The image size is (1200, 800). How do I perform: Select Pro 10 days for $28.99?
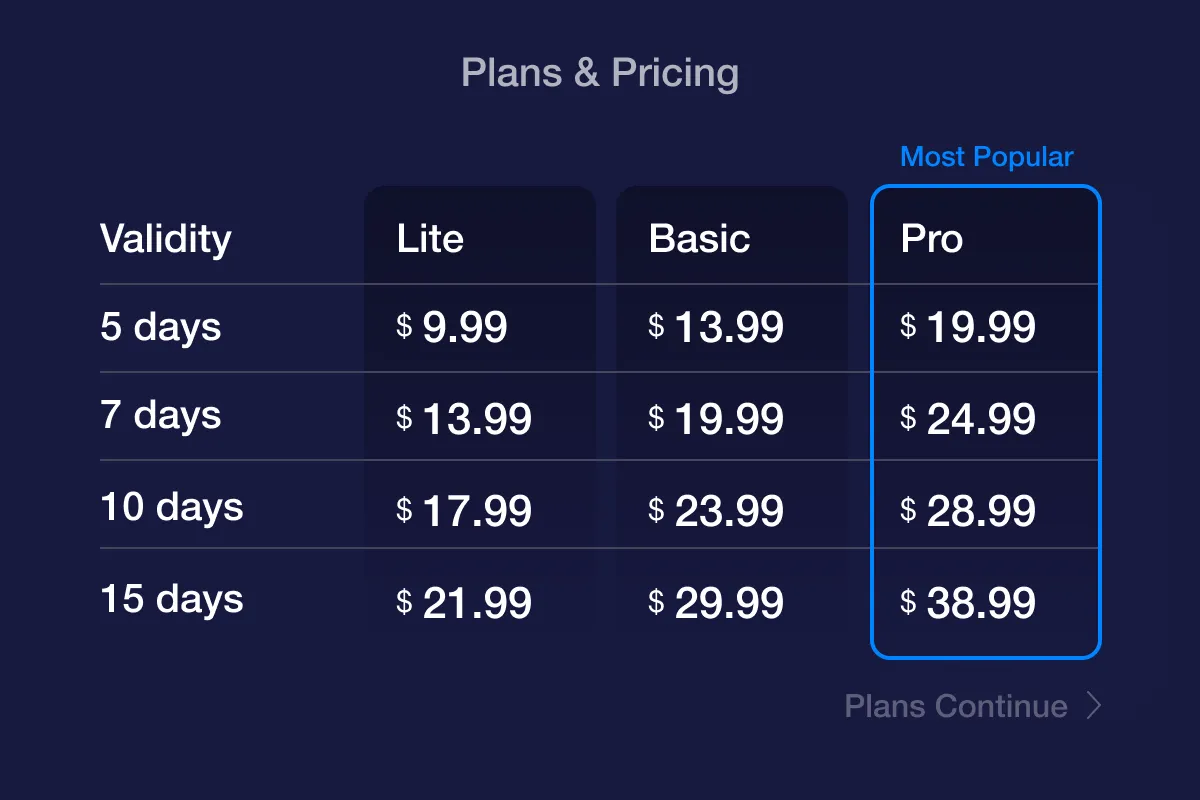point(968,511)
